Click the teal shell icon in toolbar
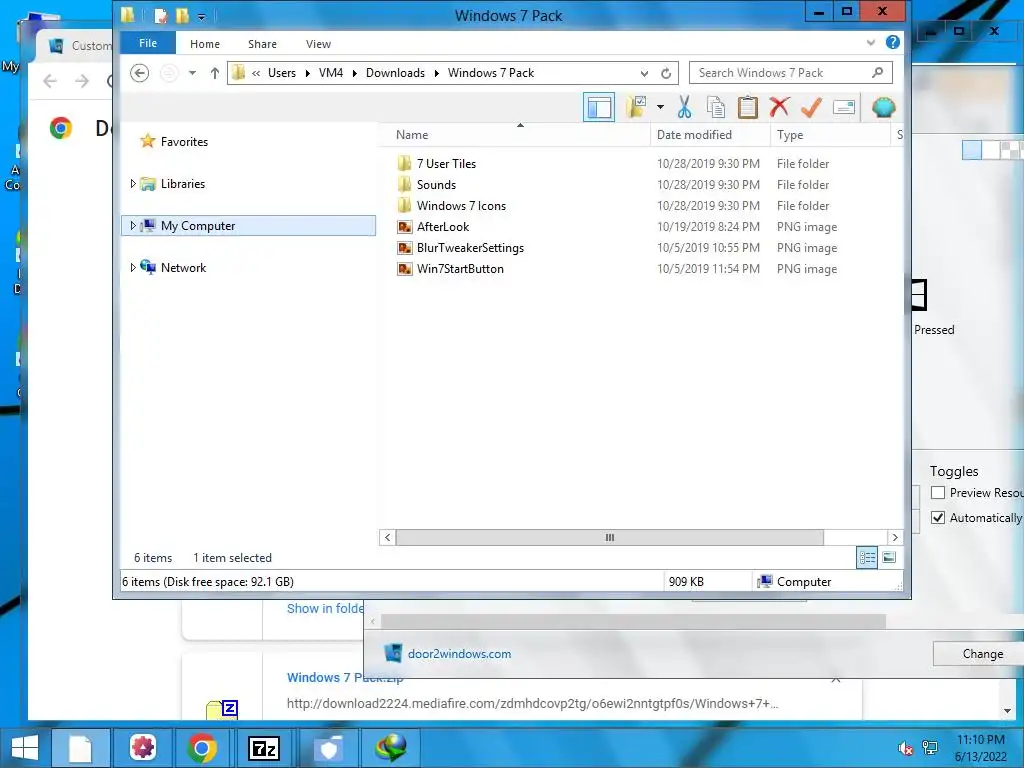The width and height of the screenshot is (1024, 768). click(884, 107)
